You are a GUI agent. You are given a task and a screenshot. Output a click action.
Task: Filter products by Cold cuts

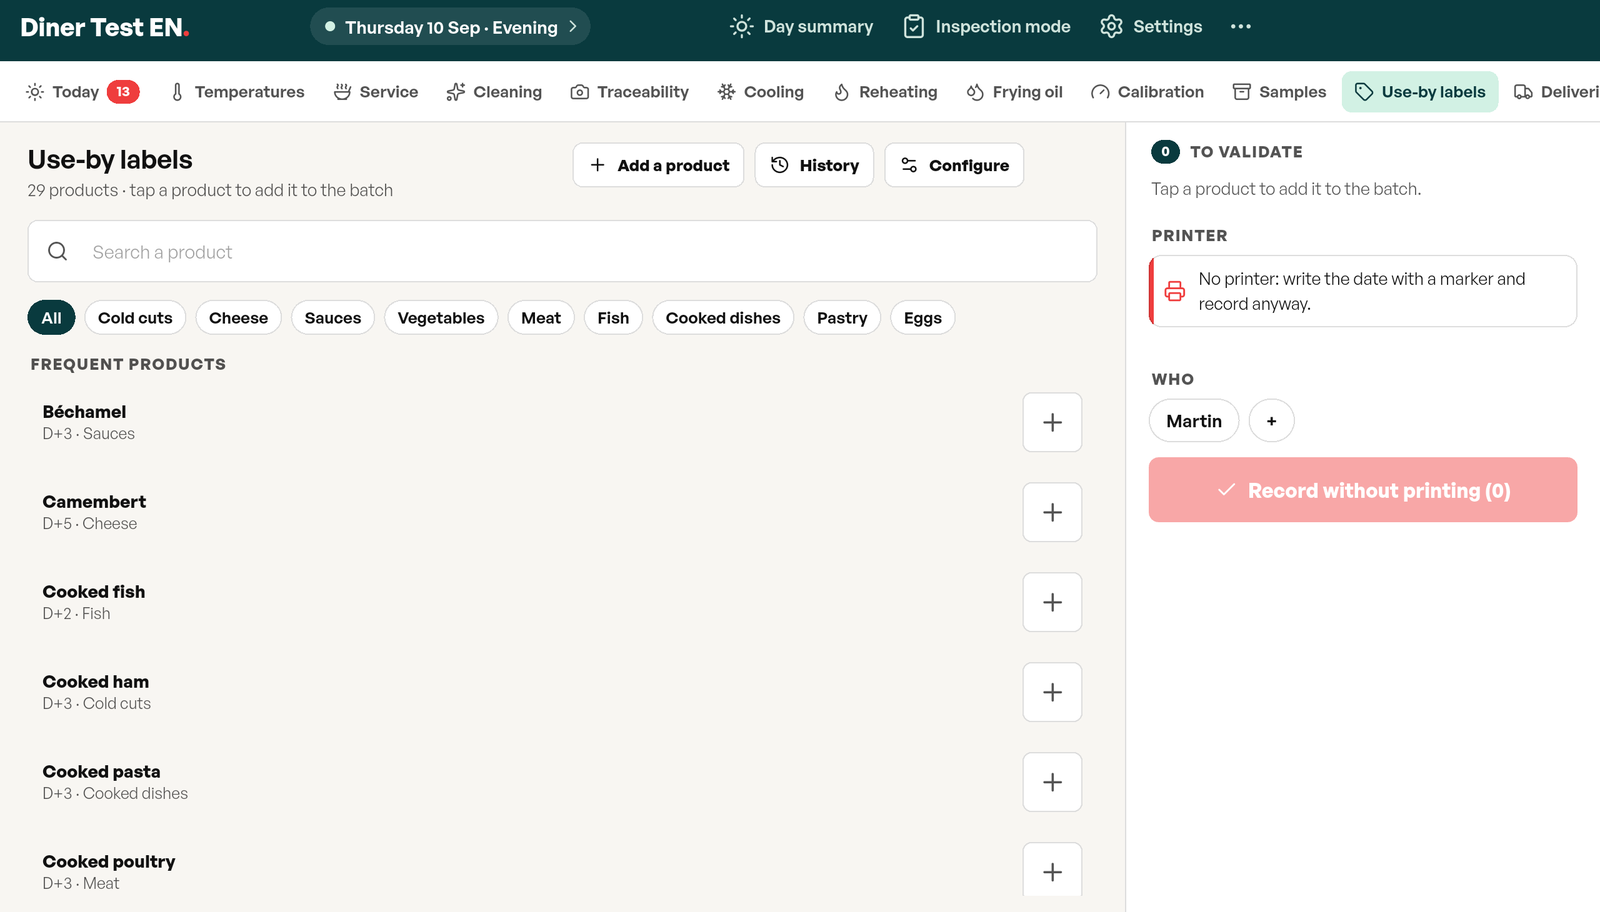(x=135, y=318)
